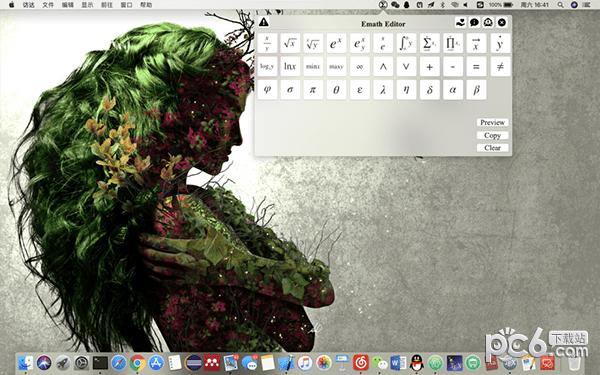Insert the Greek letter epsilon

(360, 90)
